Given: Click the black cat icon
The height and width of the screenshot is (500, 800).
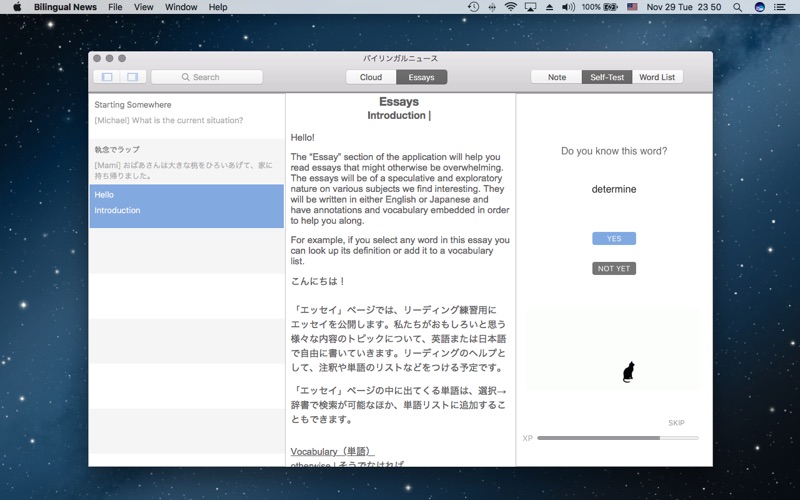Looking at the screenshot, I should coord(629,372).
